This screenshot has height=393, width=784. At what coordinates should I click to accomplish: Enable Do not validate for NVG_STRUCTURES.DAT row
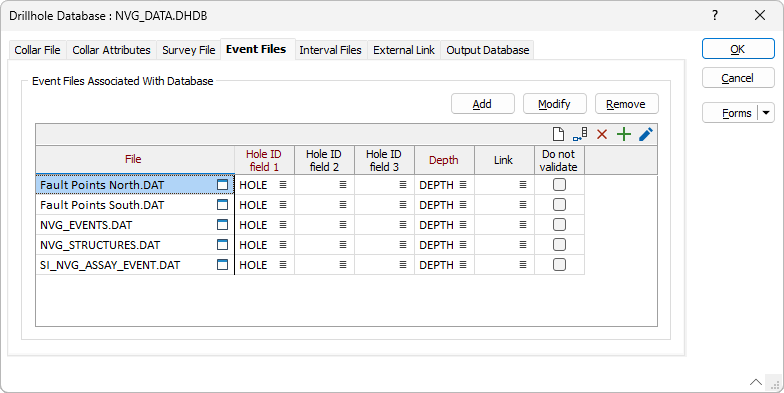coord(559,245)
